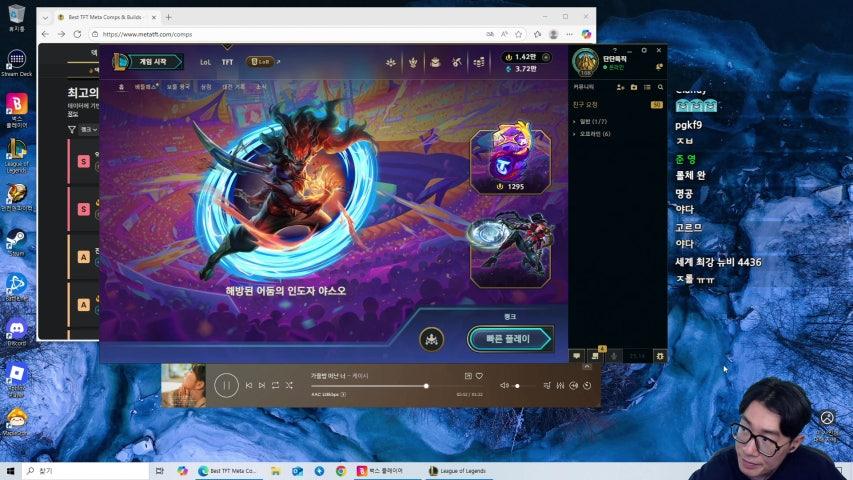Open the hammer crafting icon in client header
The image size is (853, 480).
click(x=457, y=63)
